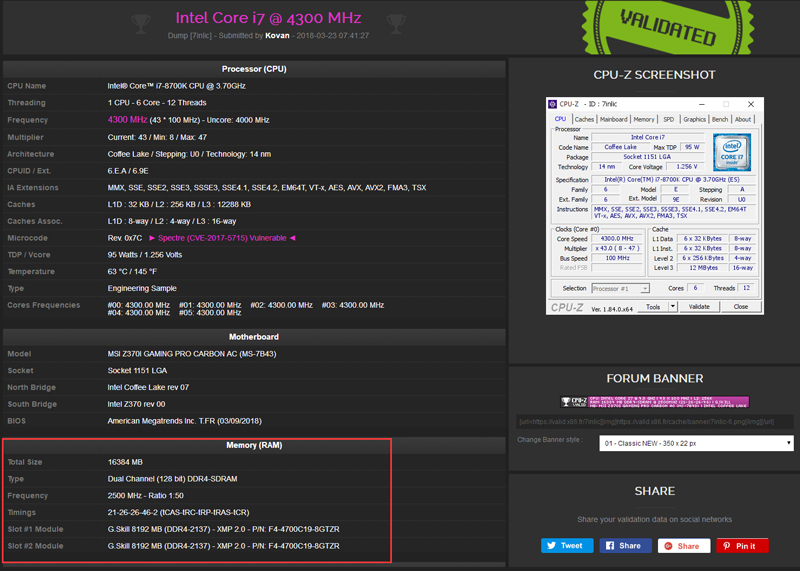Switch to the Memory tab in CPU-Z
This screenshot has height=571, width=800.
click(644, 119)
